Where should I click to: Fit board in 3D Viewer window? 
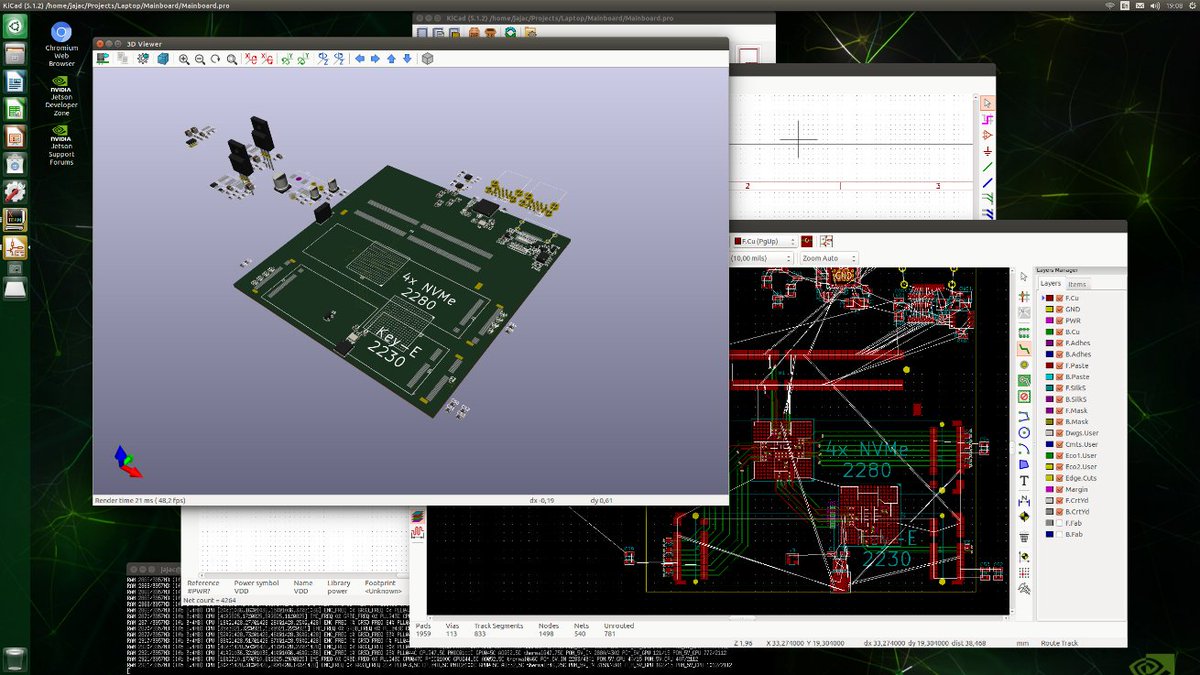(232, 59)
